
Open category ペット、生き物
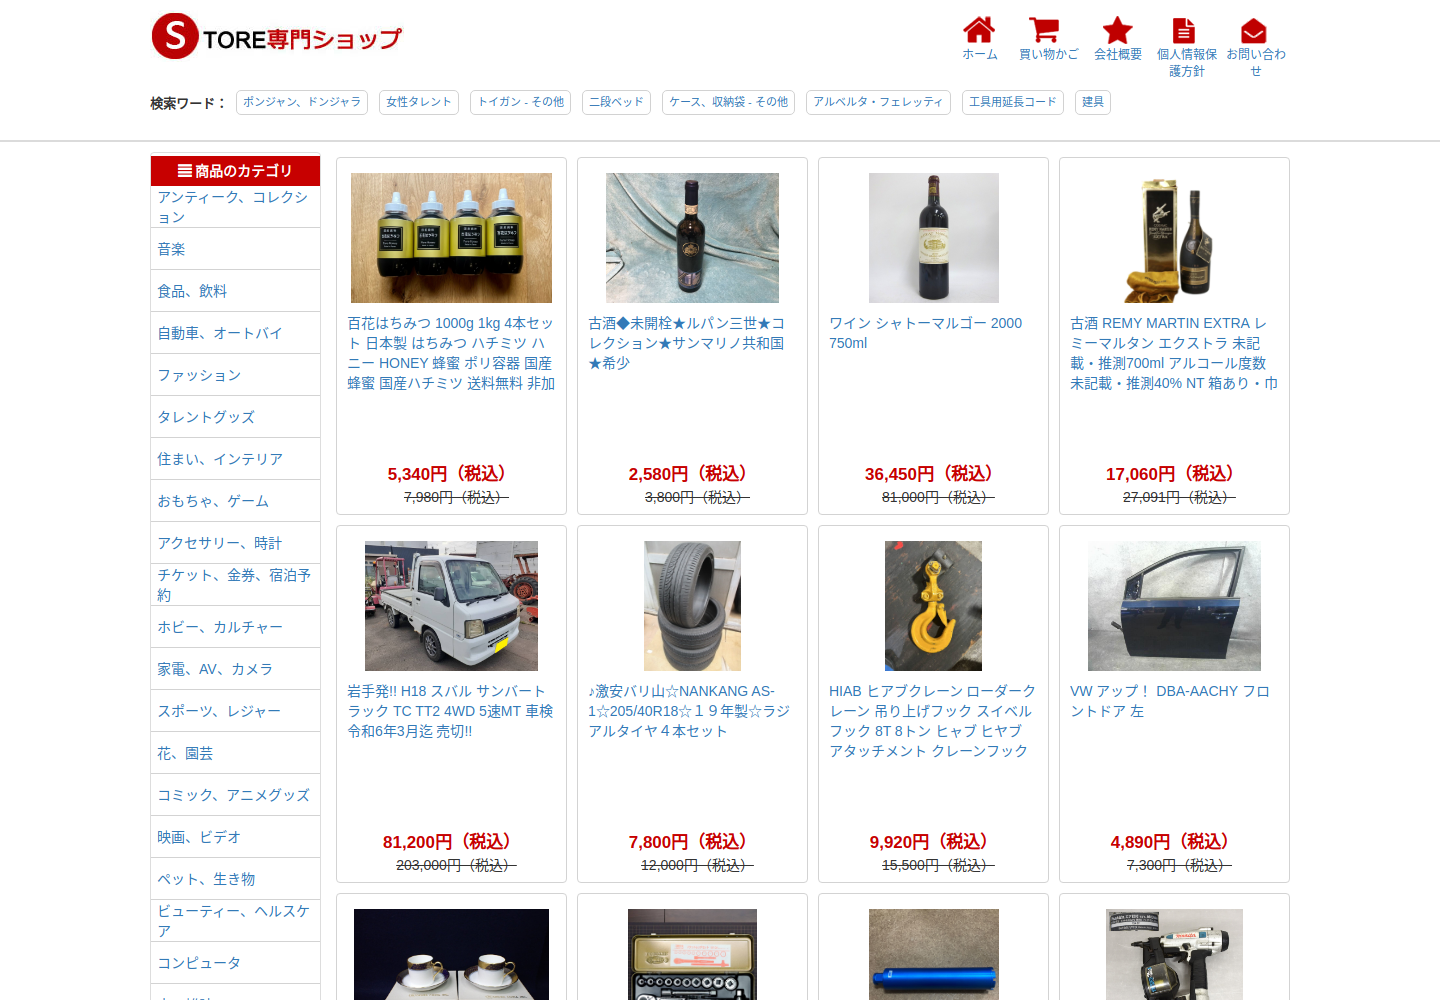[x=235, y=879]
